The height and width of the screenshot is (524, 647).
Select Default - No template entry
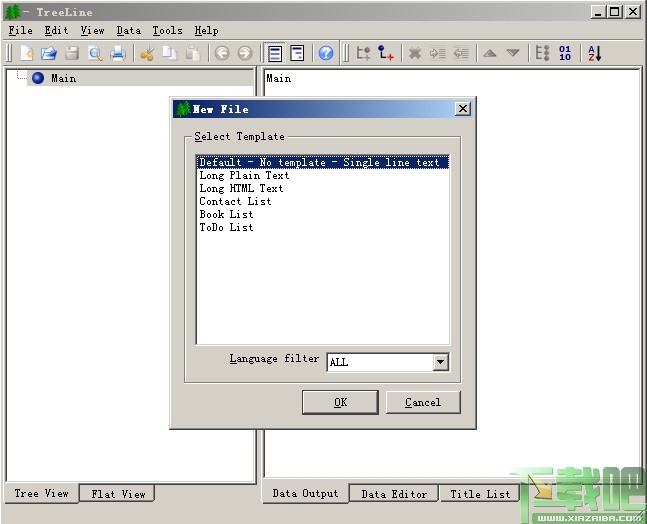point(323,162)
